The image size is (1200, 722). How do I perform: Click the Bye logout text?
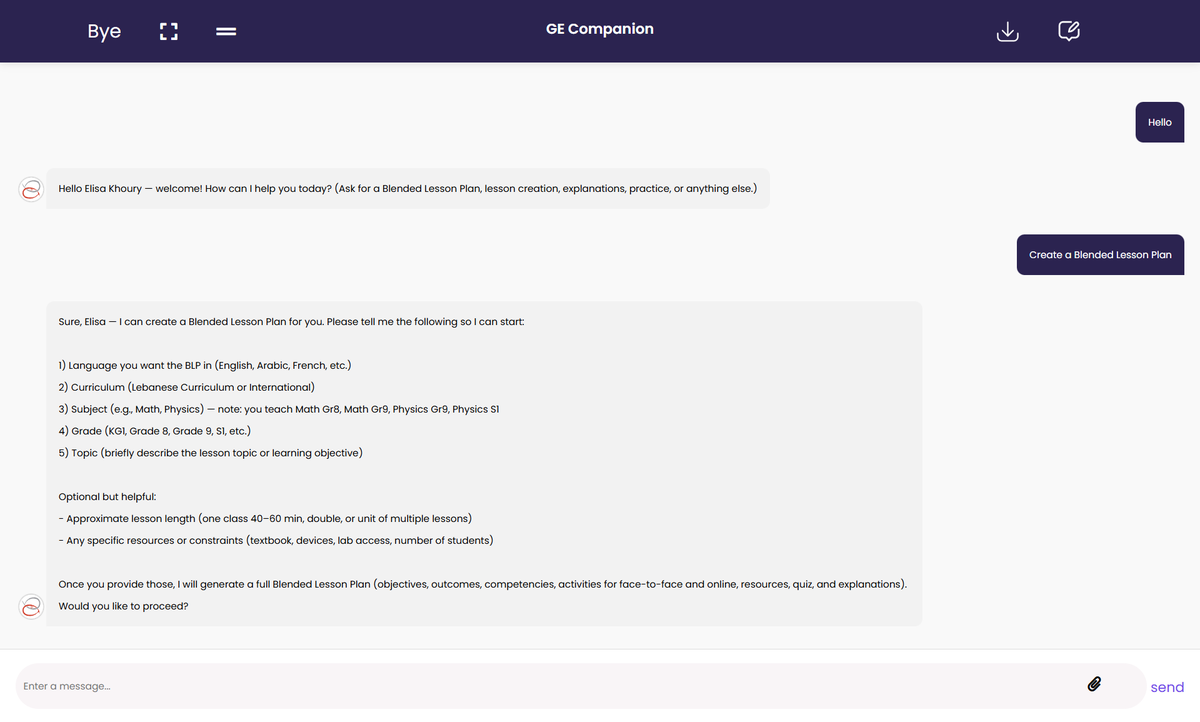click(x=104, y=31)
